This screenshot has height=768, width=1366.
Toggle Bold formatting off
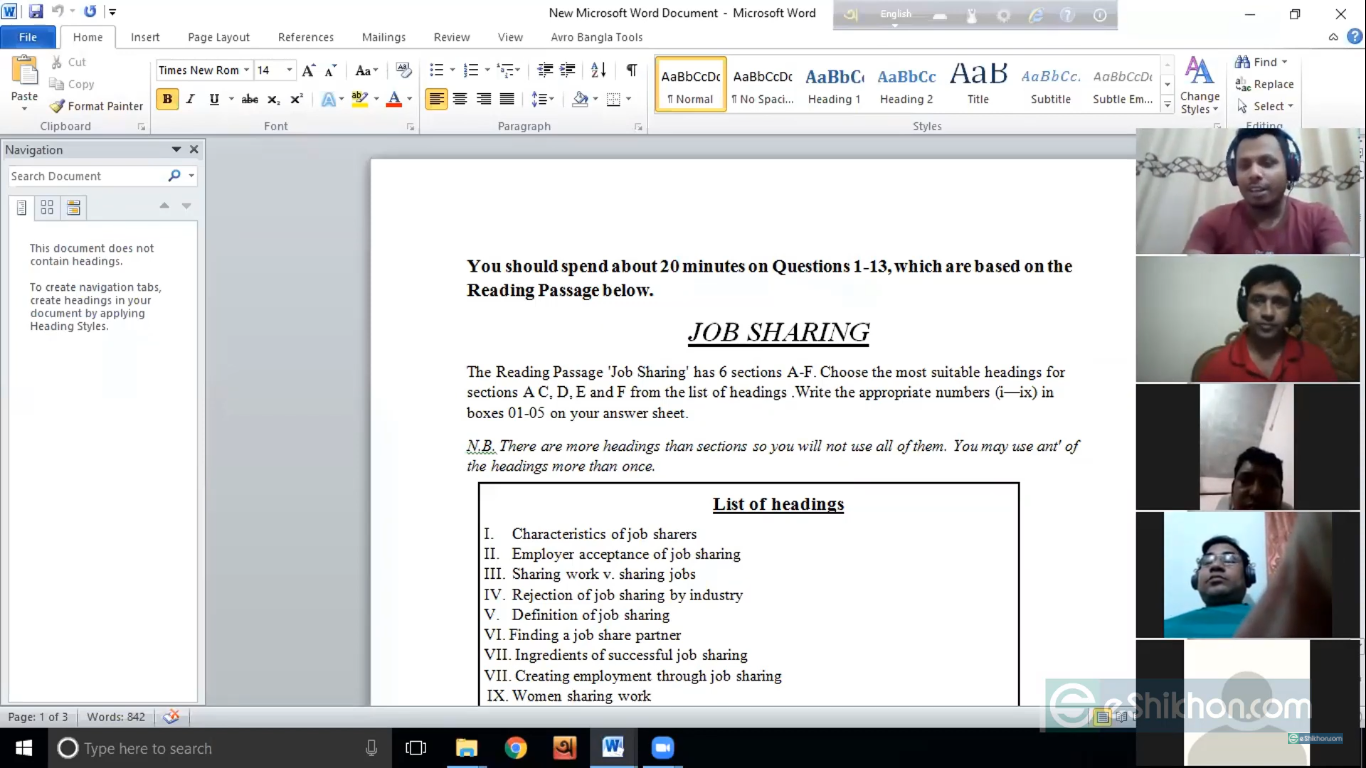(x=167, y=99)
